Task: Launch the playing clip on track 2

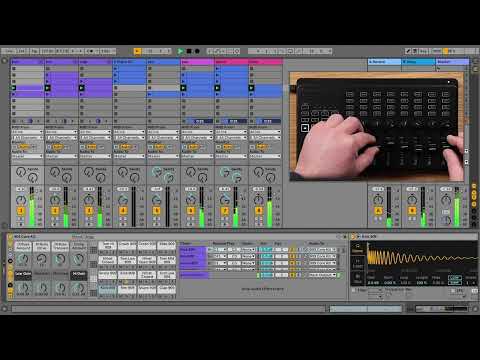Action: (48, 88)
